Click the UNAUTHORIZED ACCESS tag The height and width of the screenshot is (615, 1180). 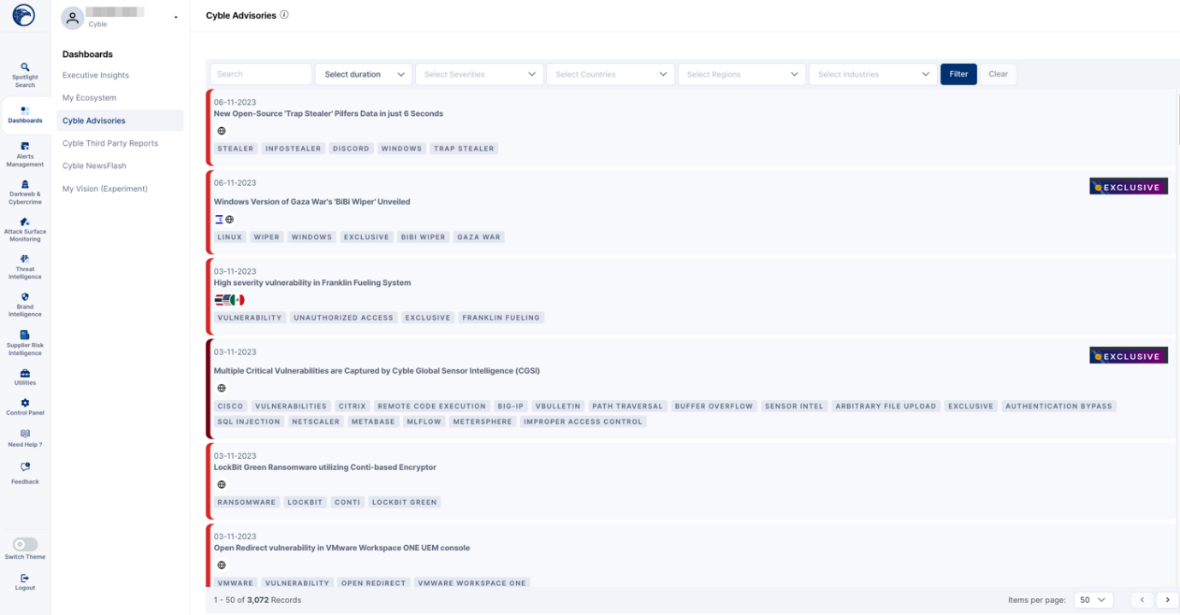(343, 318)
